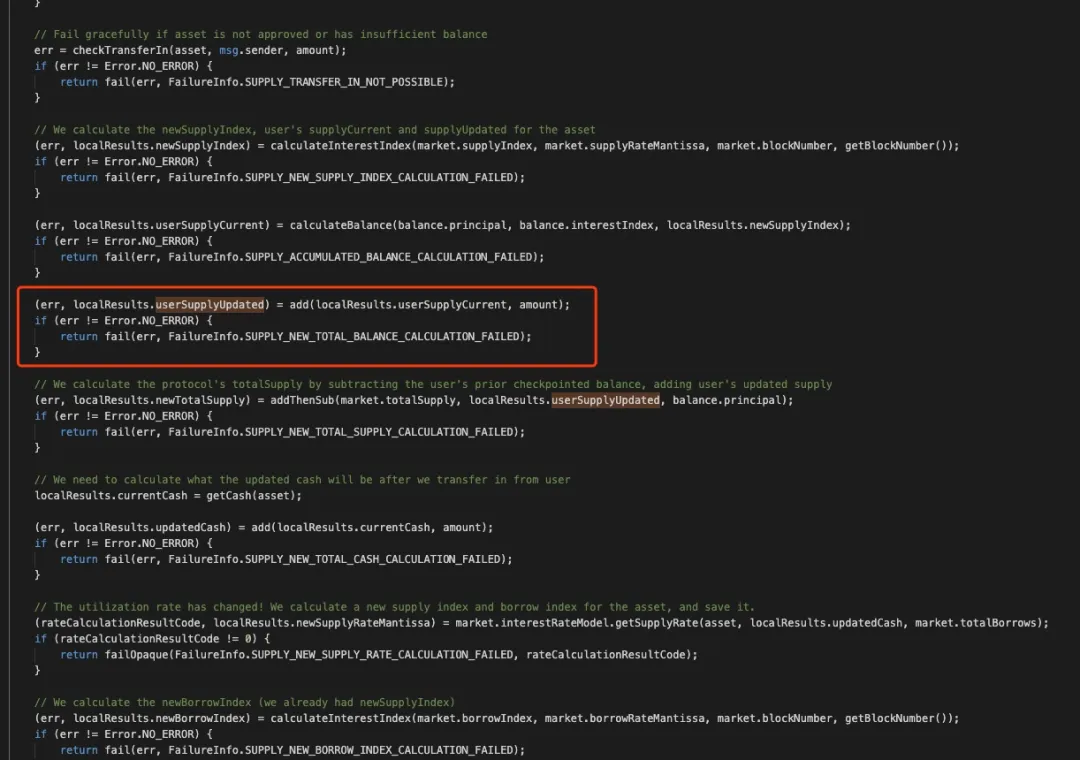Click SUPPLY_ACCUMULATED_BALANCE_CALCULATION_FAILED text
Screen dimensions: 1080x760
click(x=390, y=257)
